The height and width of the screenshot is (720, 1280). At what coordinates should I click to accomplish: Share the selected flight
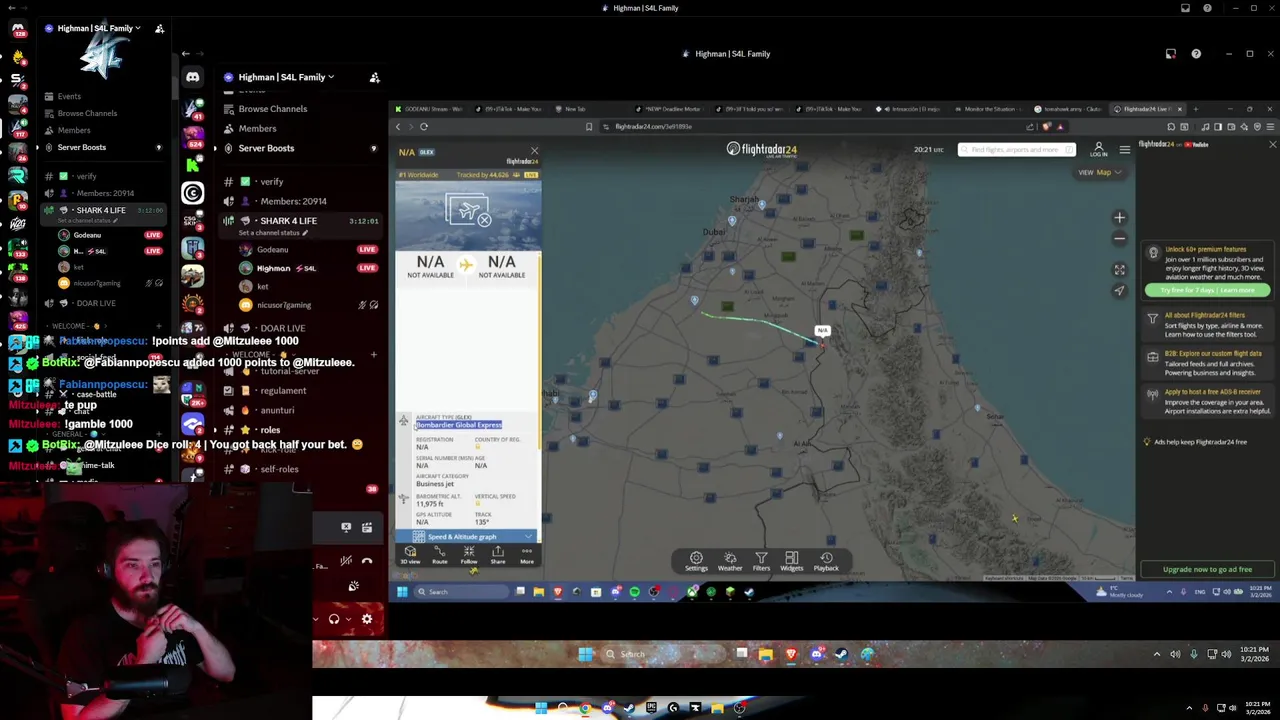click(x=498, y=555)
